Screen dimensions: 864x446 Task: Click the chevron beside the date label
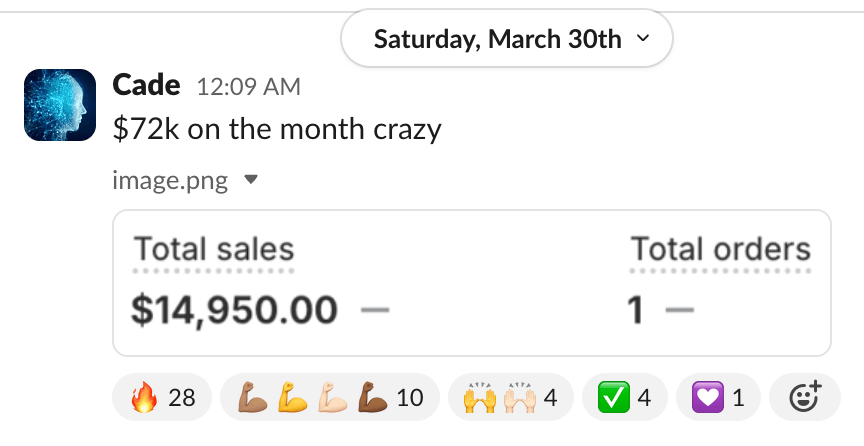(642, 40)
